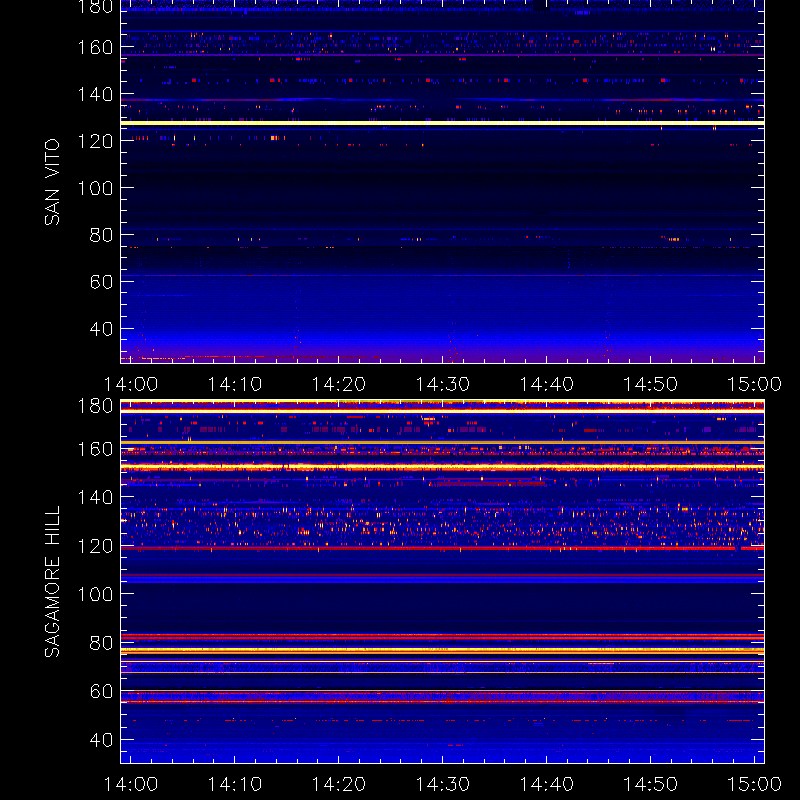Select the 80 tick label on Sagamore Hill plot
Screen dimensions: 800x800
coord(102,643)
